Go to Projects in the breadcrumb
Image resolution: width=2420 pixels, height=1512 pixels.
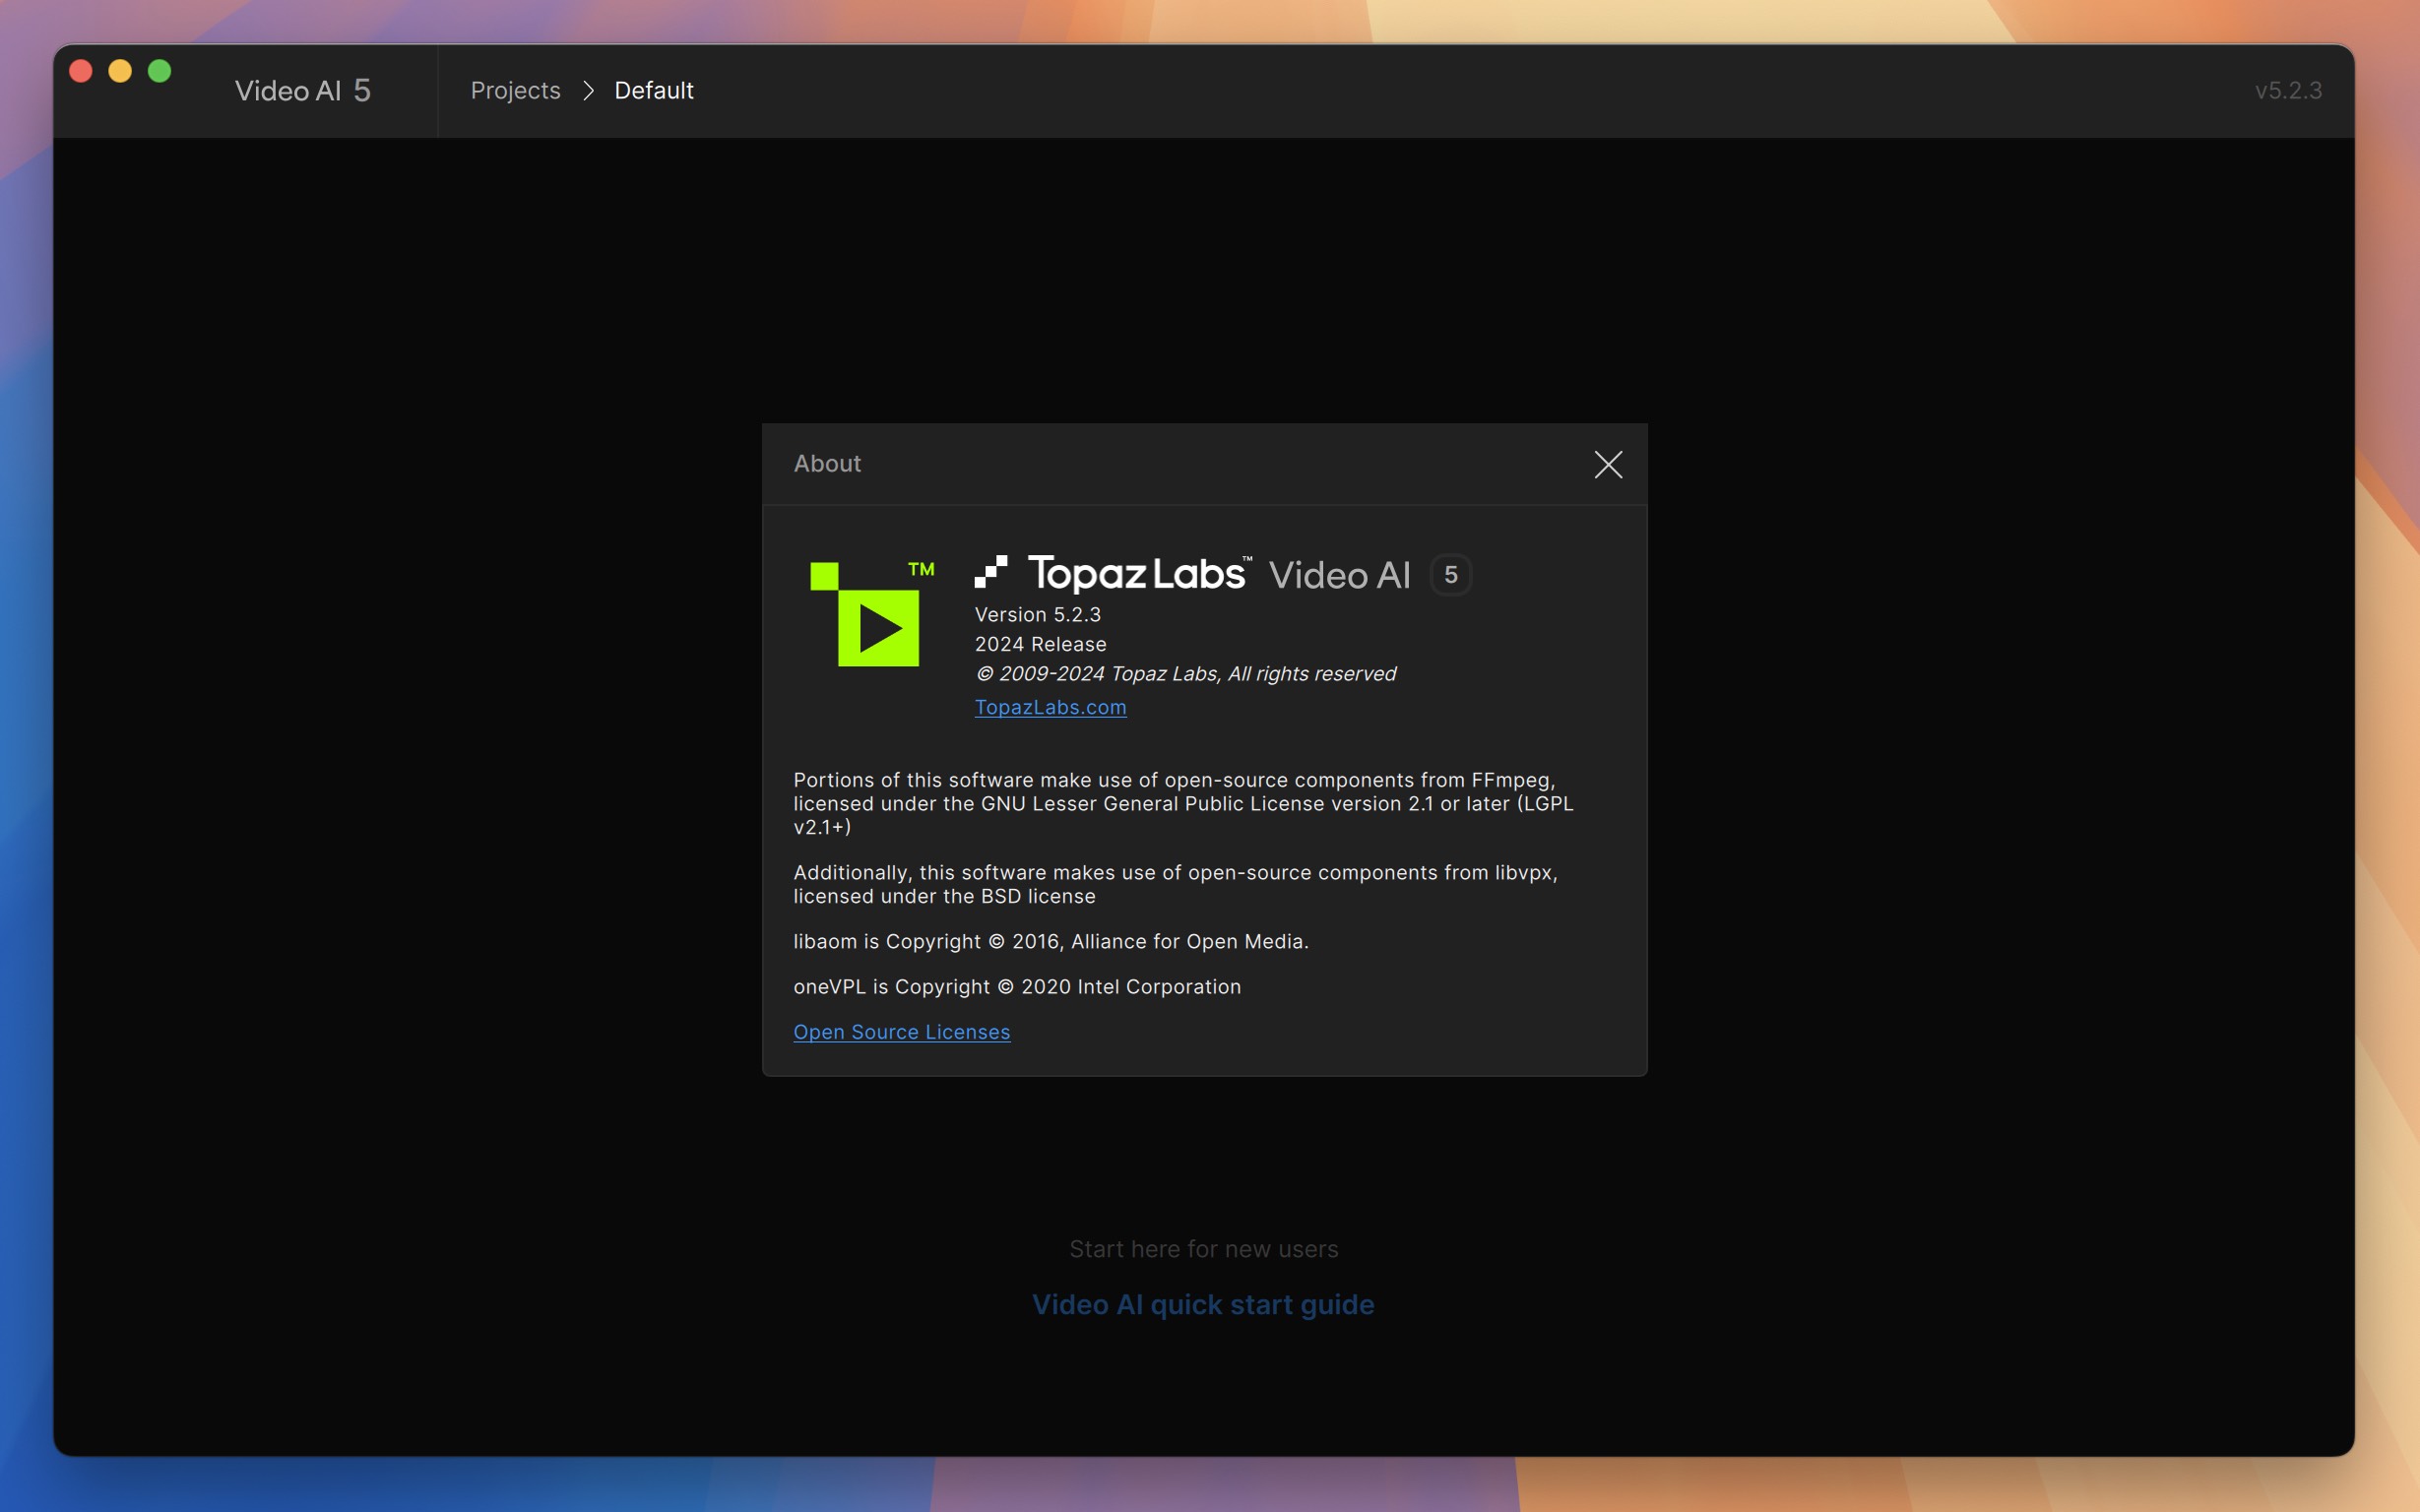point(515,90)
